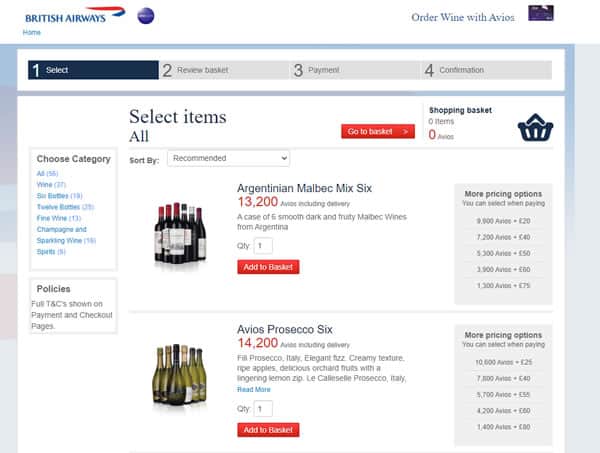Go to step 3 Payment
Screen dimensions: 600x453
click(355, 70)
